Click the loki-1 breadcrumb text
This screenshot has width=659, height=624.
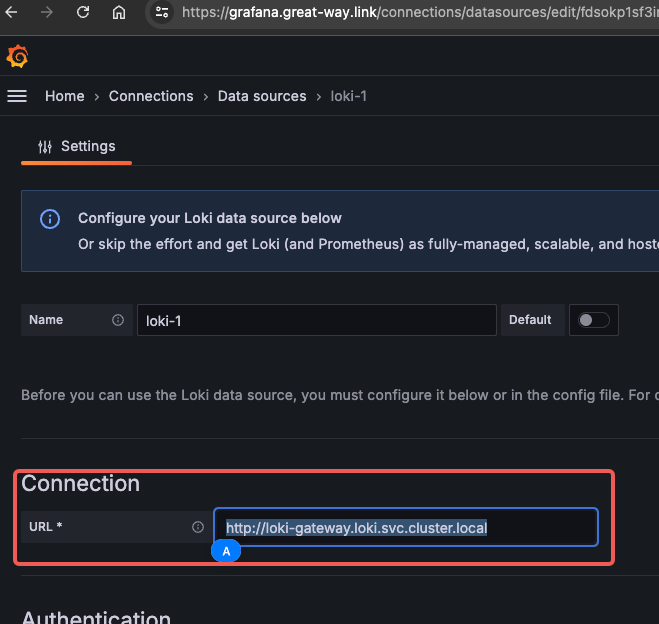(x=349, y=96)
